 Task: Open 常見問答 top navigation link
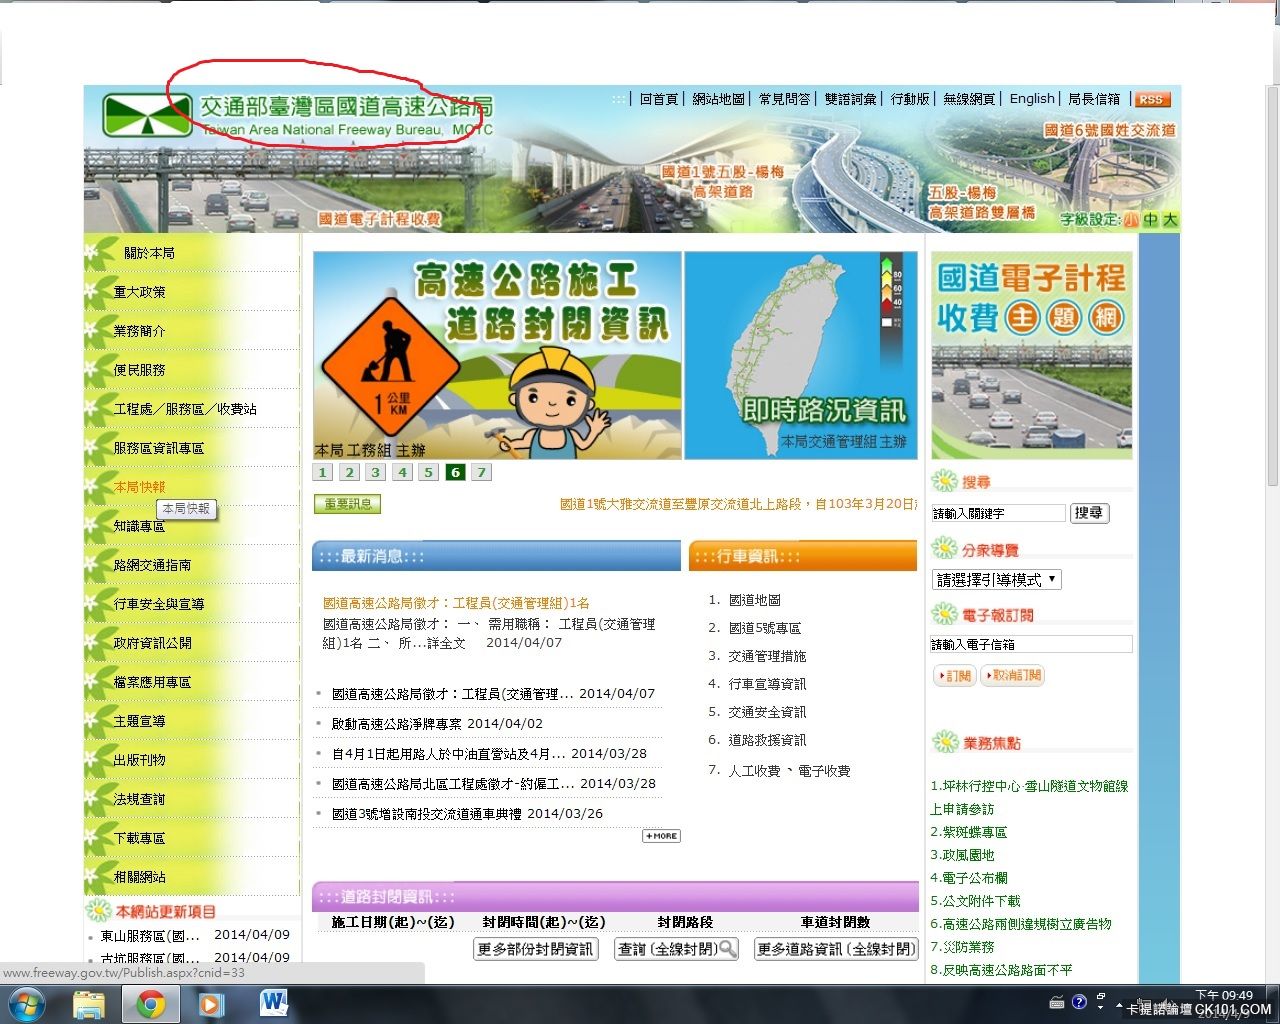784,99
